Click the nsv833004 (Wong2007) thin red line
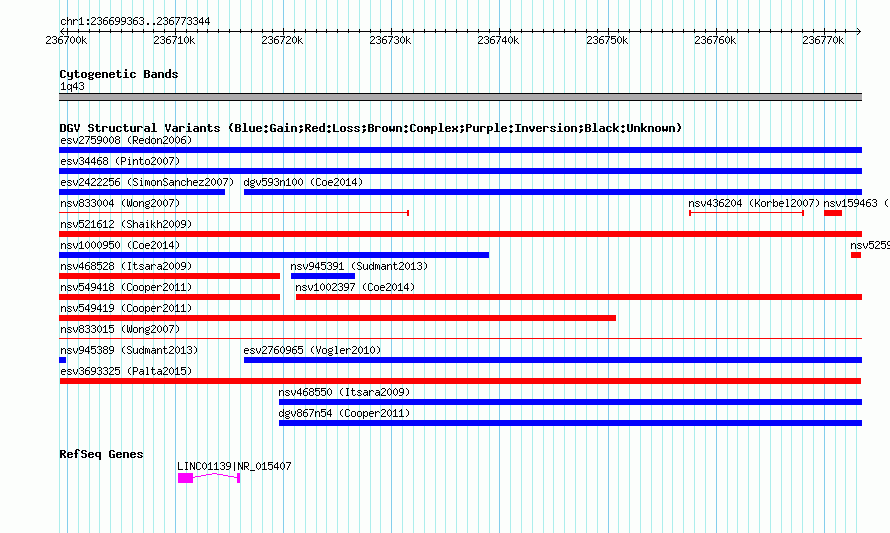This screenshot has width=890, height=533. pyautogui.click(x=234, y=213)
